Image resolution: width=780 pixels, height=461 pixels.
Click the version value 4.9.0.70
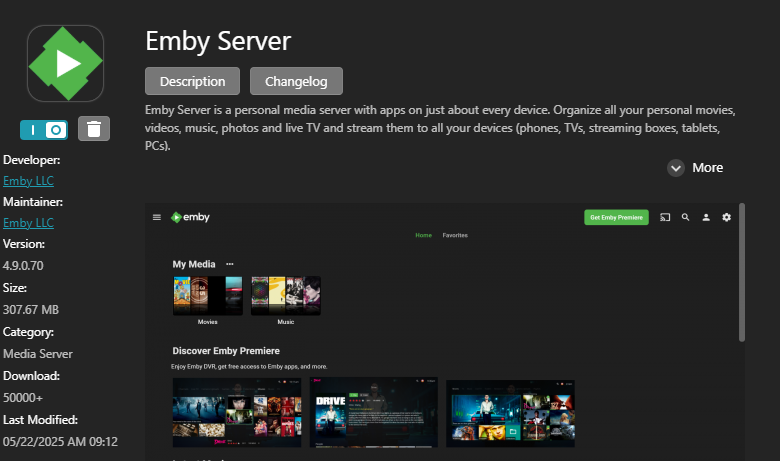coord(23,266)
